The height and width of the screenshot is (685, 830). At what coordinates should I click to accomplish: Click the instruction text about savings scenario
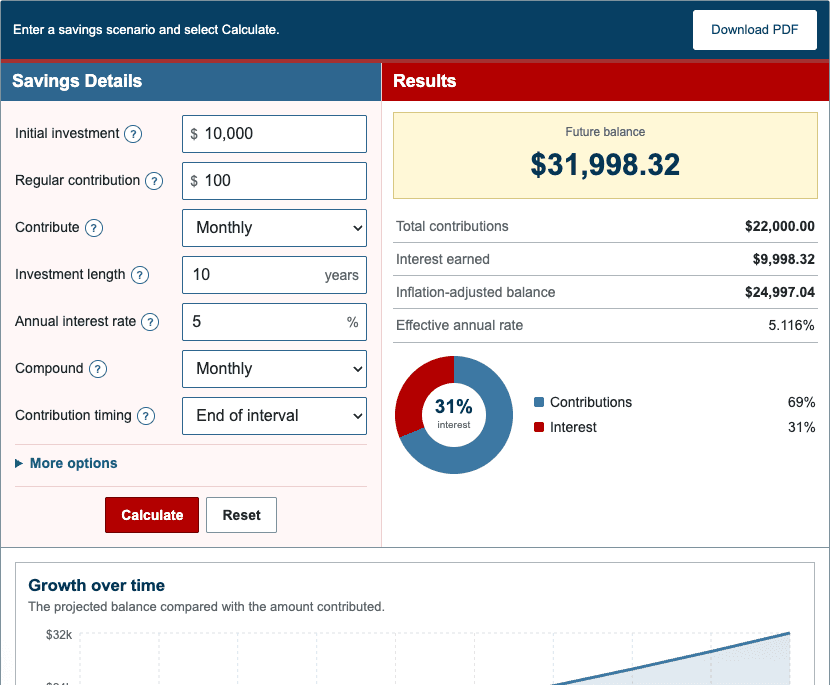pos(146,30)
